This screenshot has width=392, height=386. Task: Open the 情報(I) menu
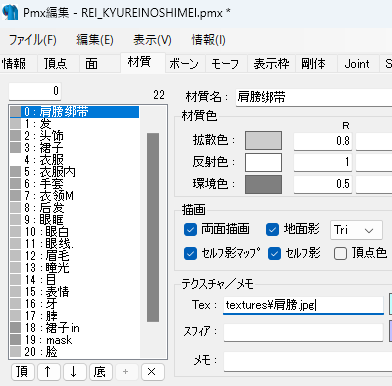208,40
